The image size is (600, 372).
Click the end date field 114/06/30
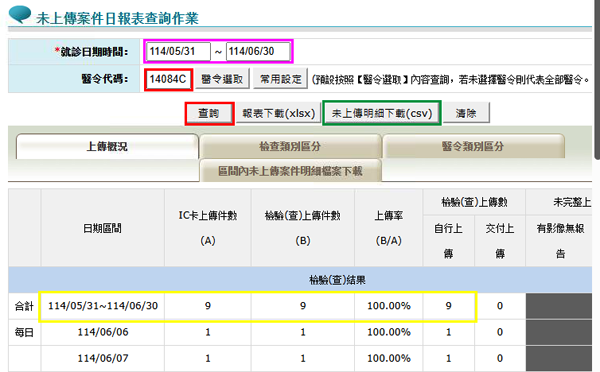(x=258, y=51)
